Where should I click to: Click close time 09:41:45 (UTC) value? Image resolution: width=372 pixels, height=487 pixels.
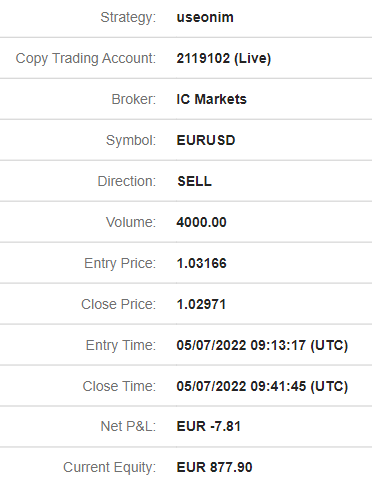pos(262,386)
